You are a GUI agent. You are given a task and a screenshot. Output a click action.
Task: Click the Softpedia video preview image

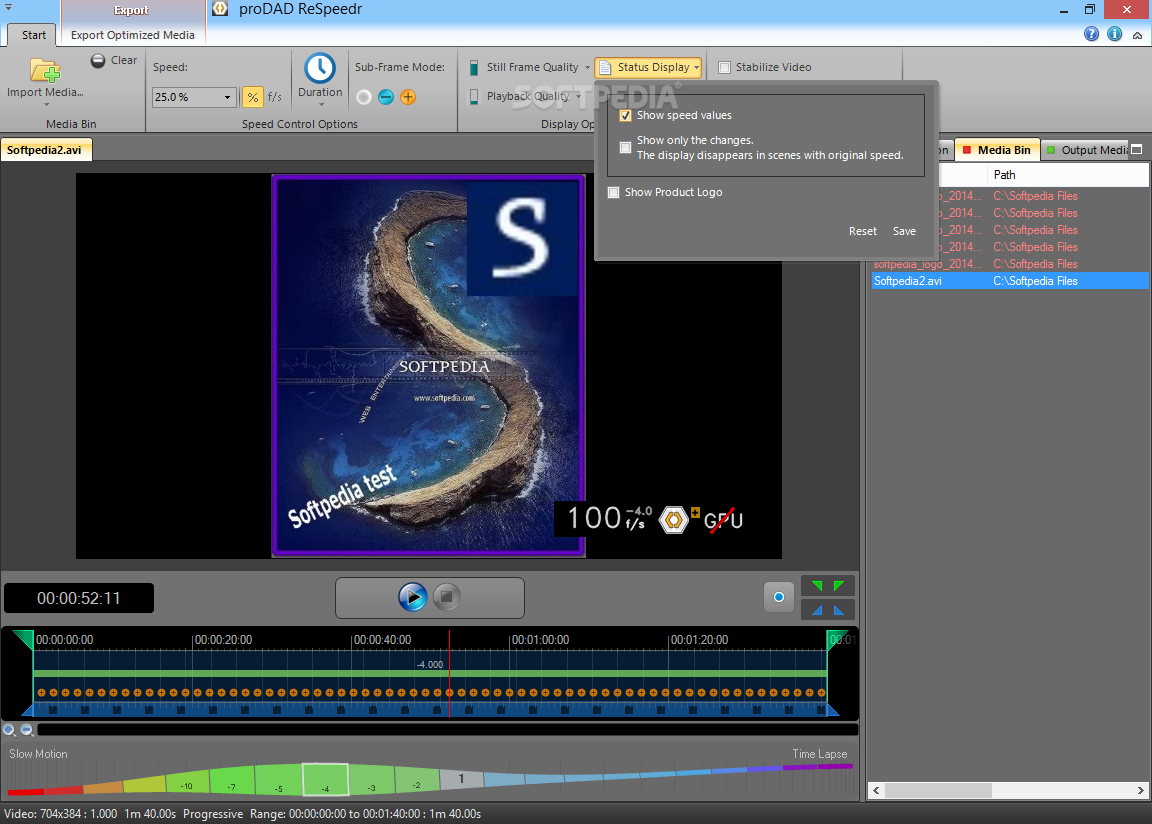pos(428,366)
